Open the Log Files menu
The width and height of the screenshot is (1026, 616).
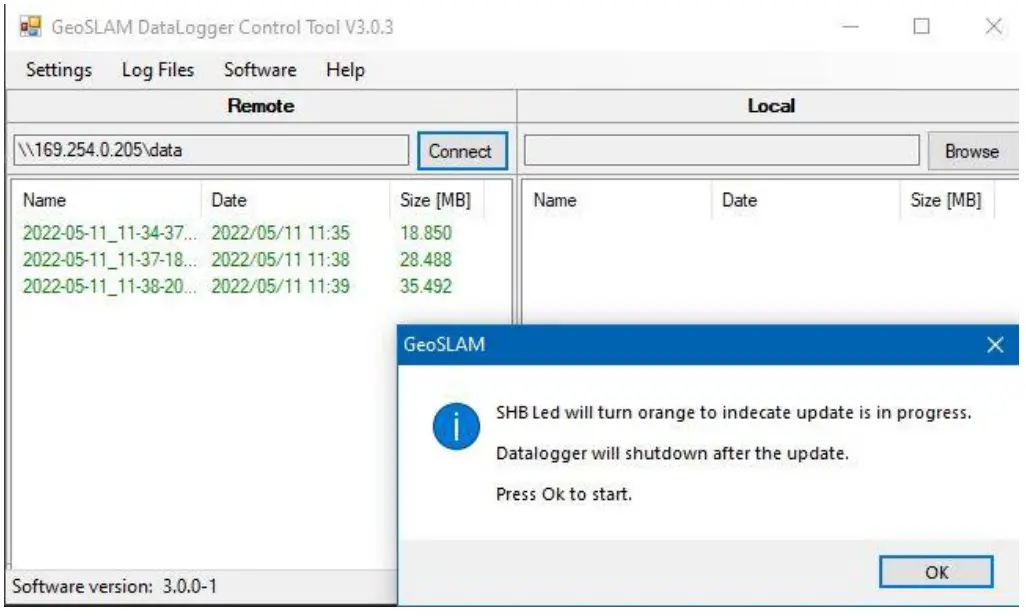158,70
